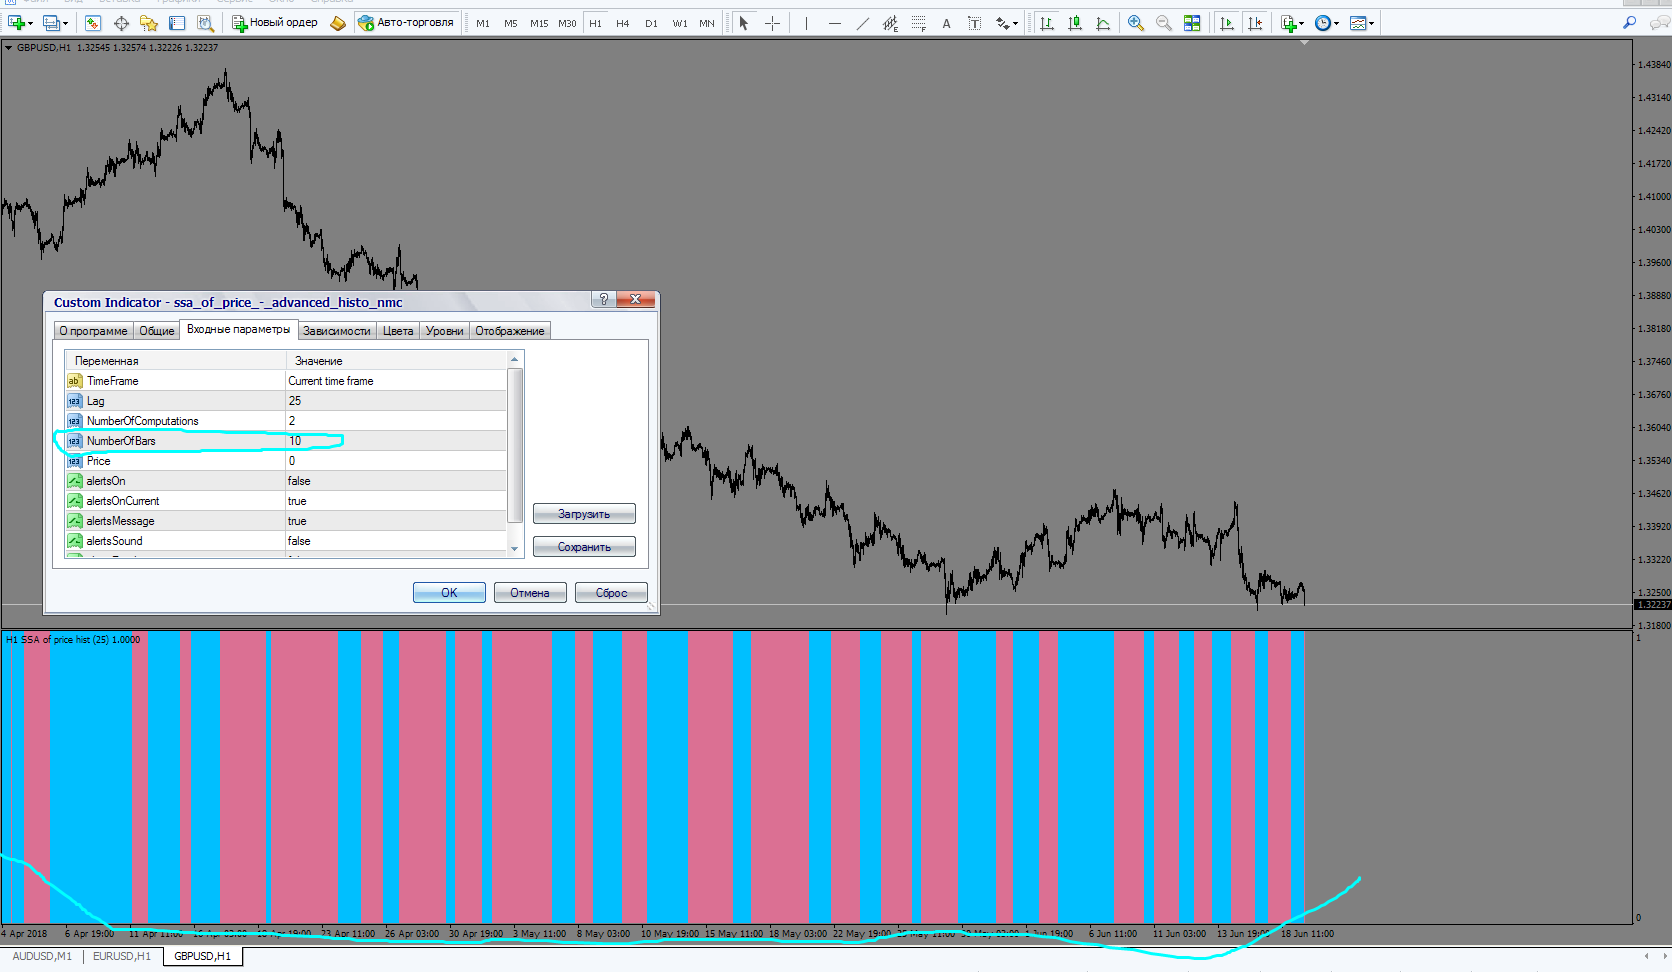Screen dimensions: 1672x972
Task: Switch chart to line chart mode
Action: pyautogui.click(x=1103, y=23)
